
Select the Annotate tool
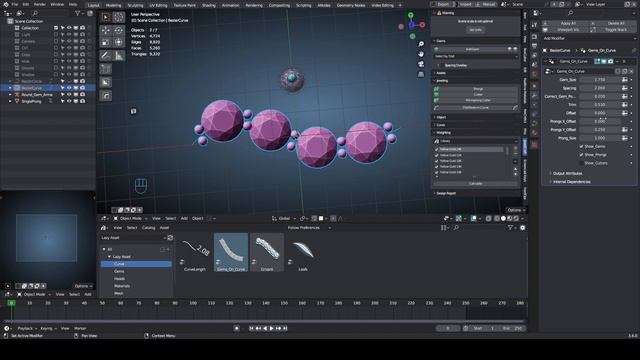(x=106, y=55)
